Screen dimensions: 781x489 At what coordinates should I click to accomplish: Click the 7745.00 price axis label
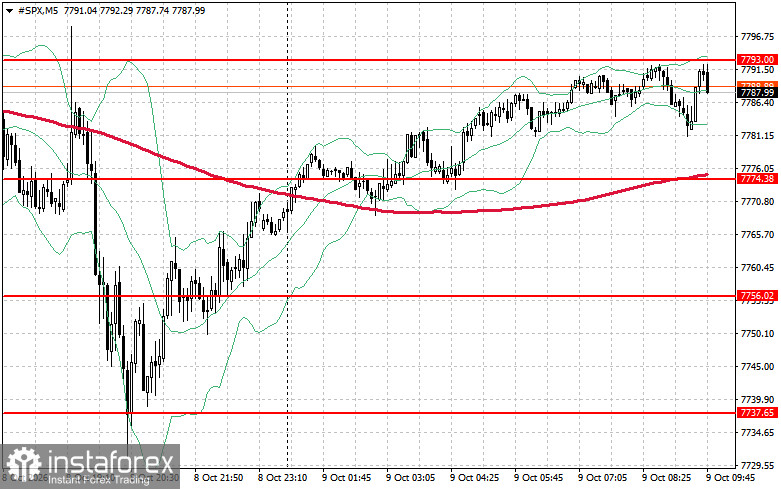757,367
